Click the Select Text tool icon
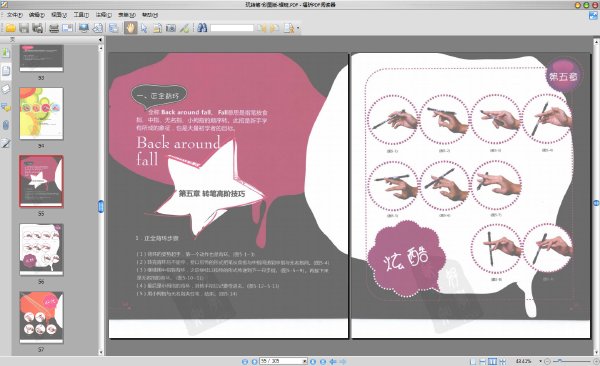This screenshot has width=600, height=366. point(157,28)
